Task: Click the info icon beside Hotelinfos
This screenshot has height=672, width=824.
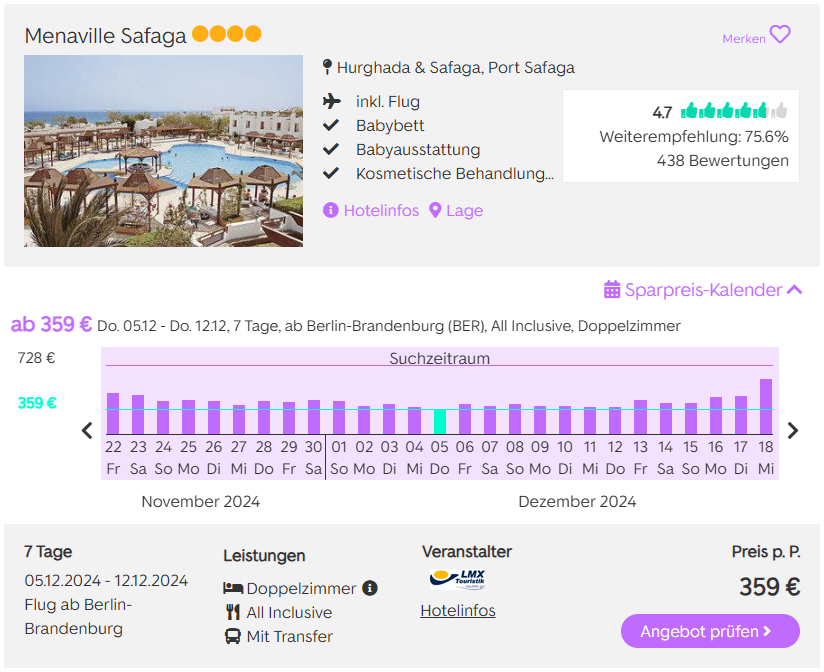Action: click(x=331, y=210)
